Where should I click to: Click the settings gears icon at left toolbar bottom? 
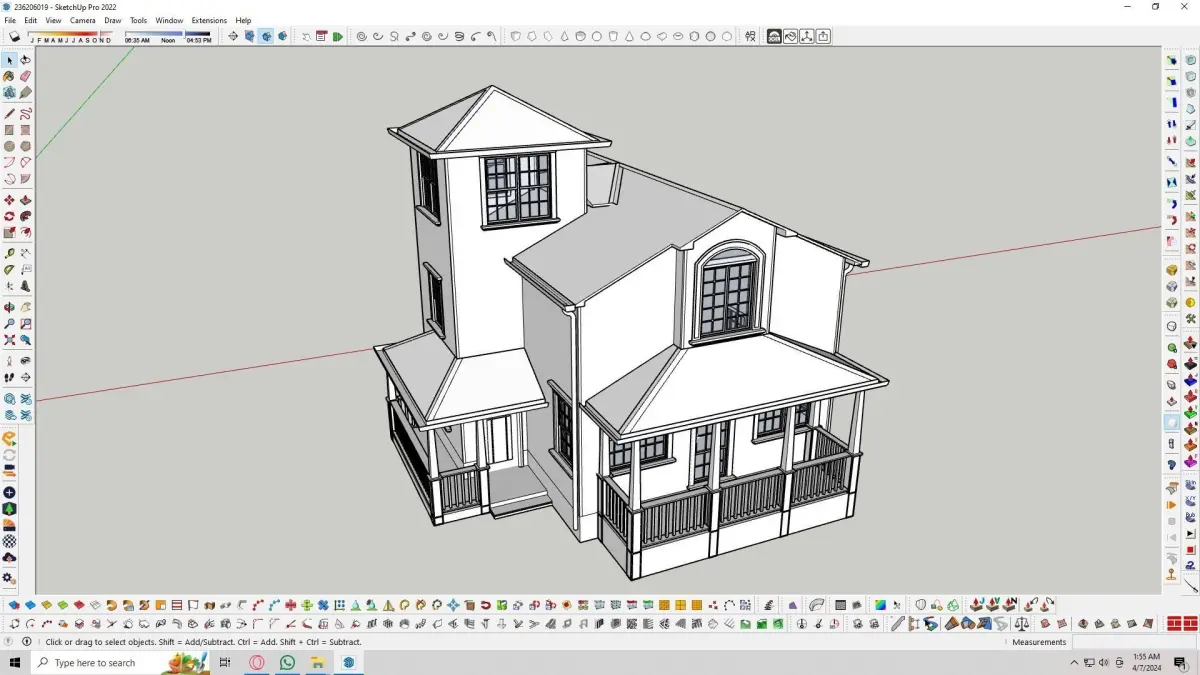(x=9, y=578)
